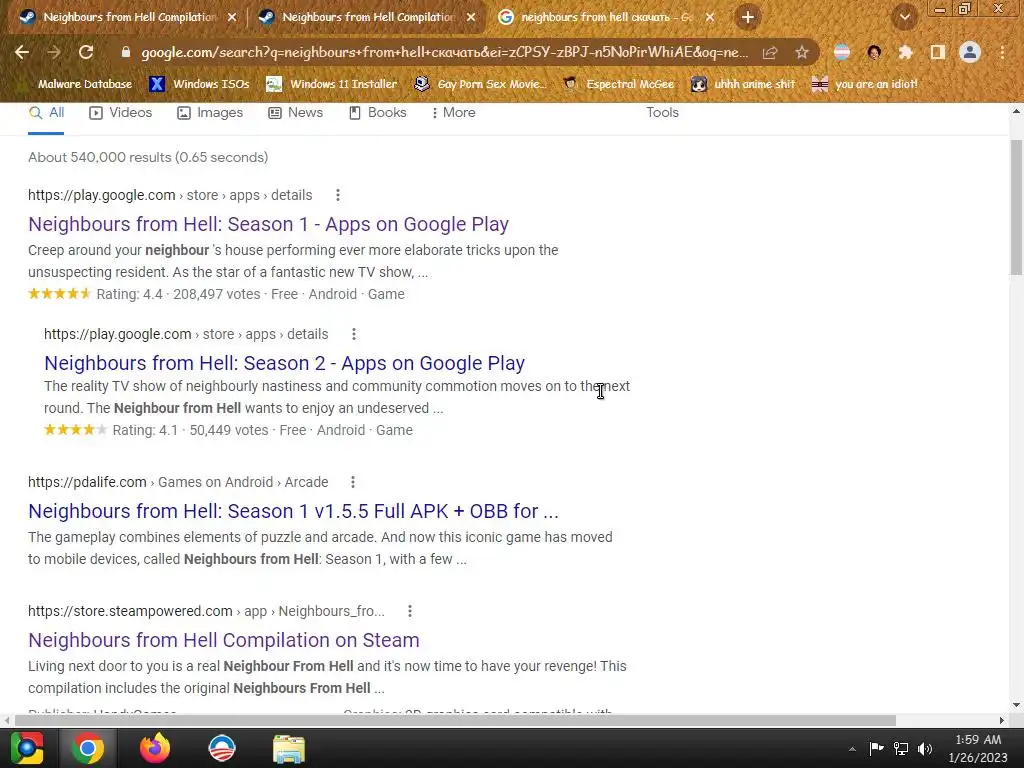Launch Firefox from the taskbar
This screenshot has height=768, width=1024.
[155, 748]
